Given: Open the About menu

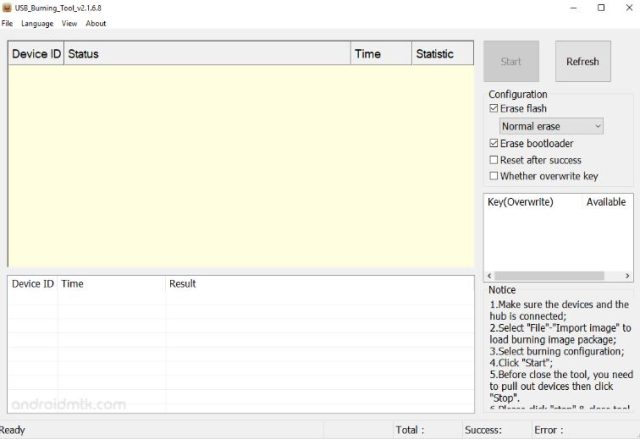Looking at the screenshot, I should click(x=96, y=23).
